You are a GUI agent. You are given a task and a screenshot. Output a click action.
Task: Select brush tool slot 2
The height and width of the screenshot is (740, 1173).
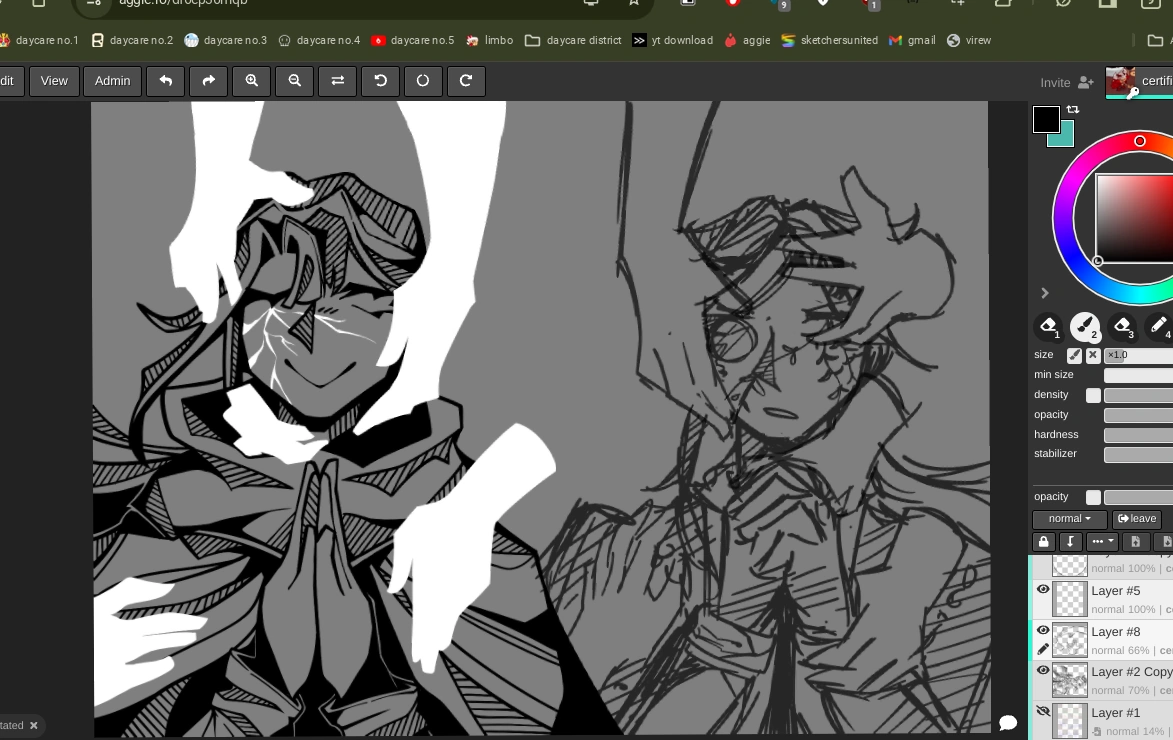click(1086, 327)
